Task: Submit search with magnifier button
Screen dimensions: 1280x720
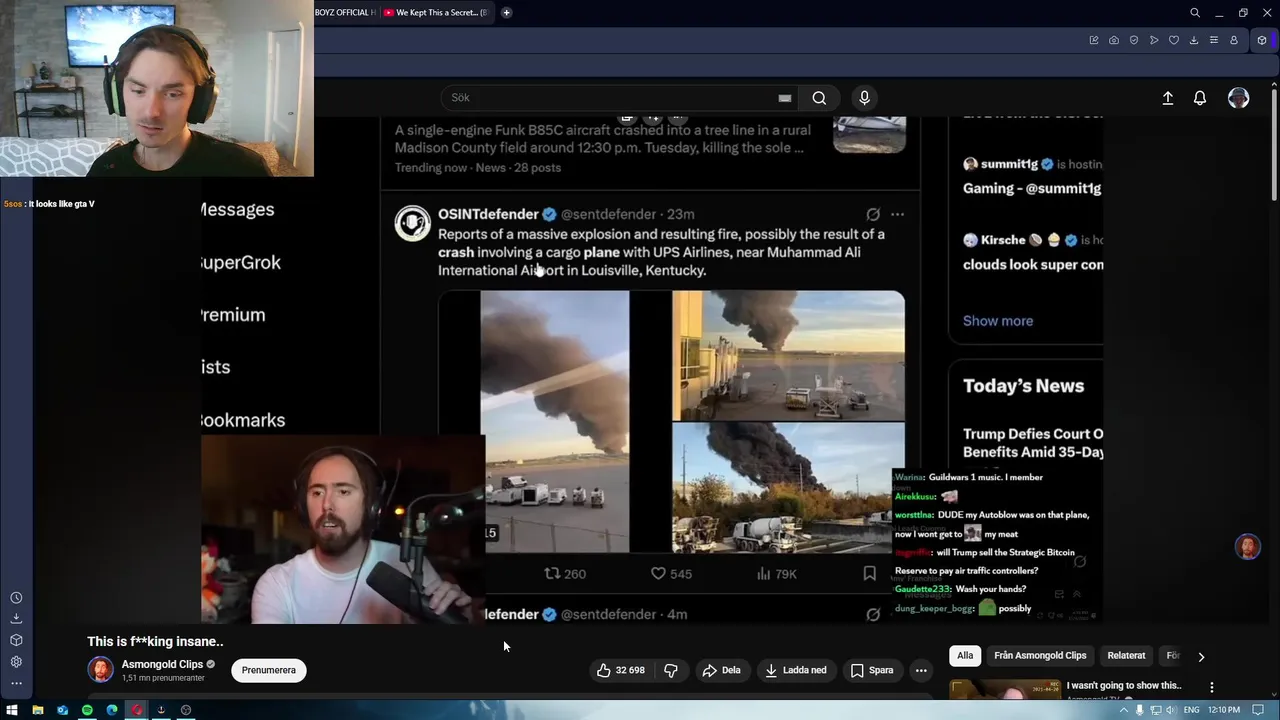Action: coord(819,97)
